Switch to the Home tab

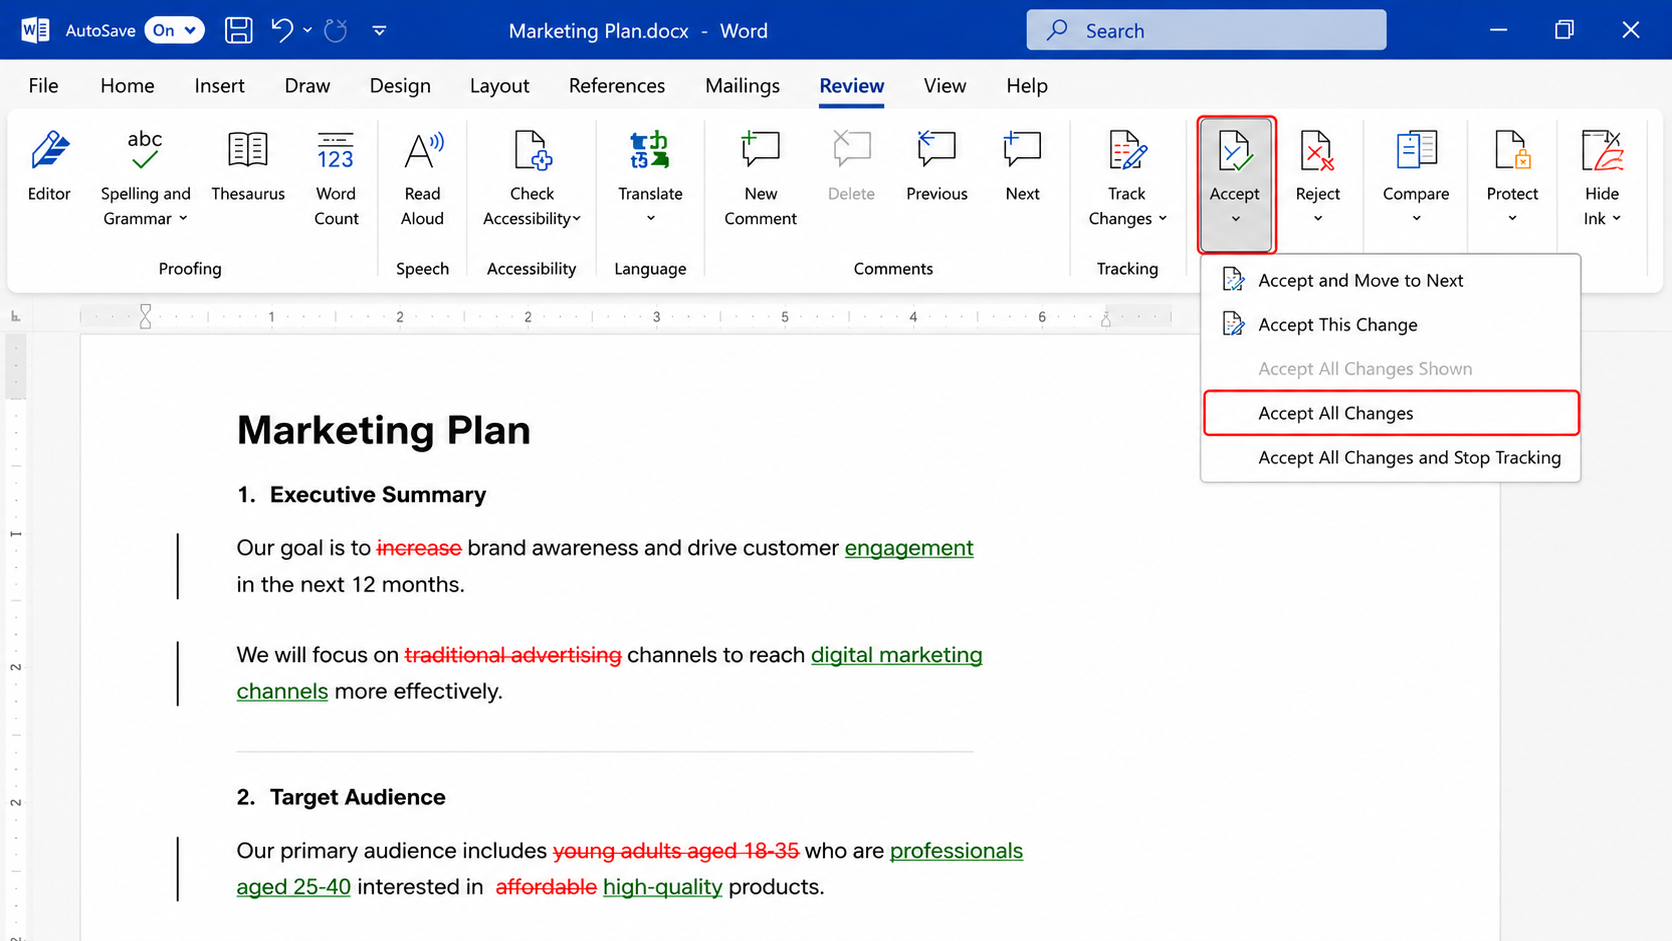[x=127, y=86]
